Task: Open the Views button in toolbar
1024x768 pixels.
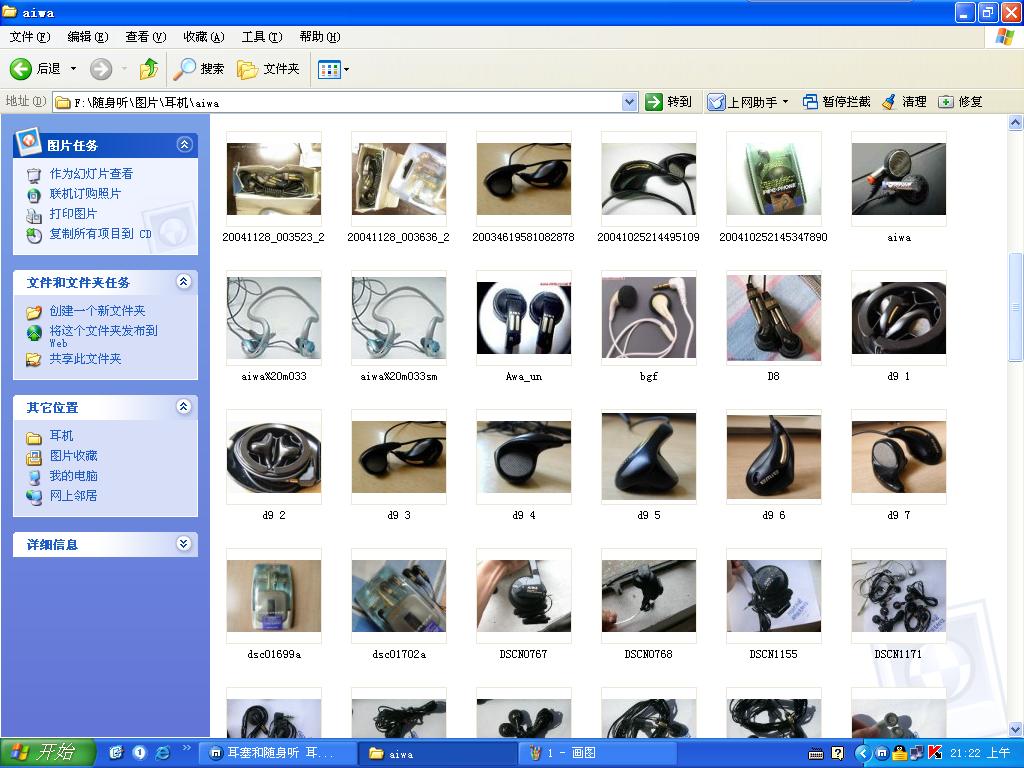Action: pyautogui.click(x=328, y=69)
